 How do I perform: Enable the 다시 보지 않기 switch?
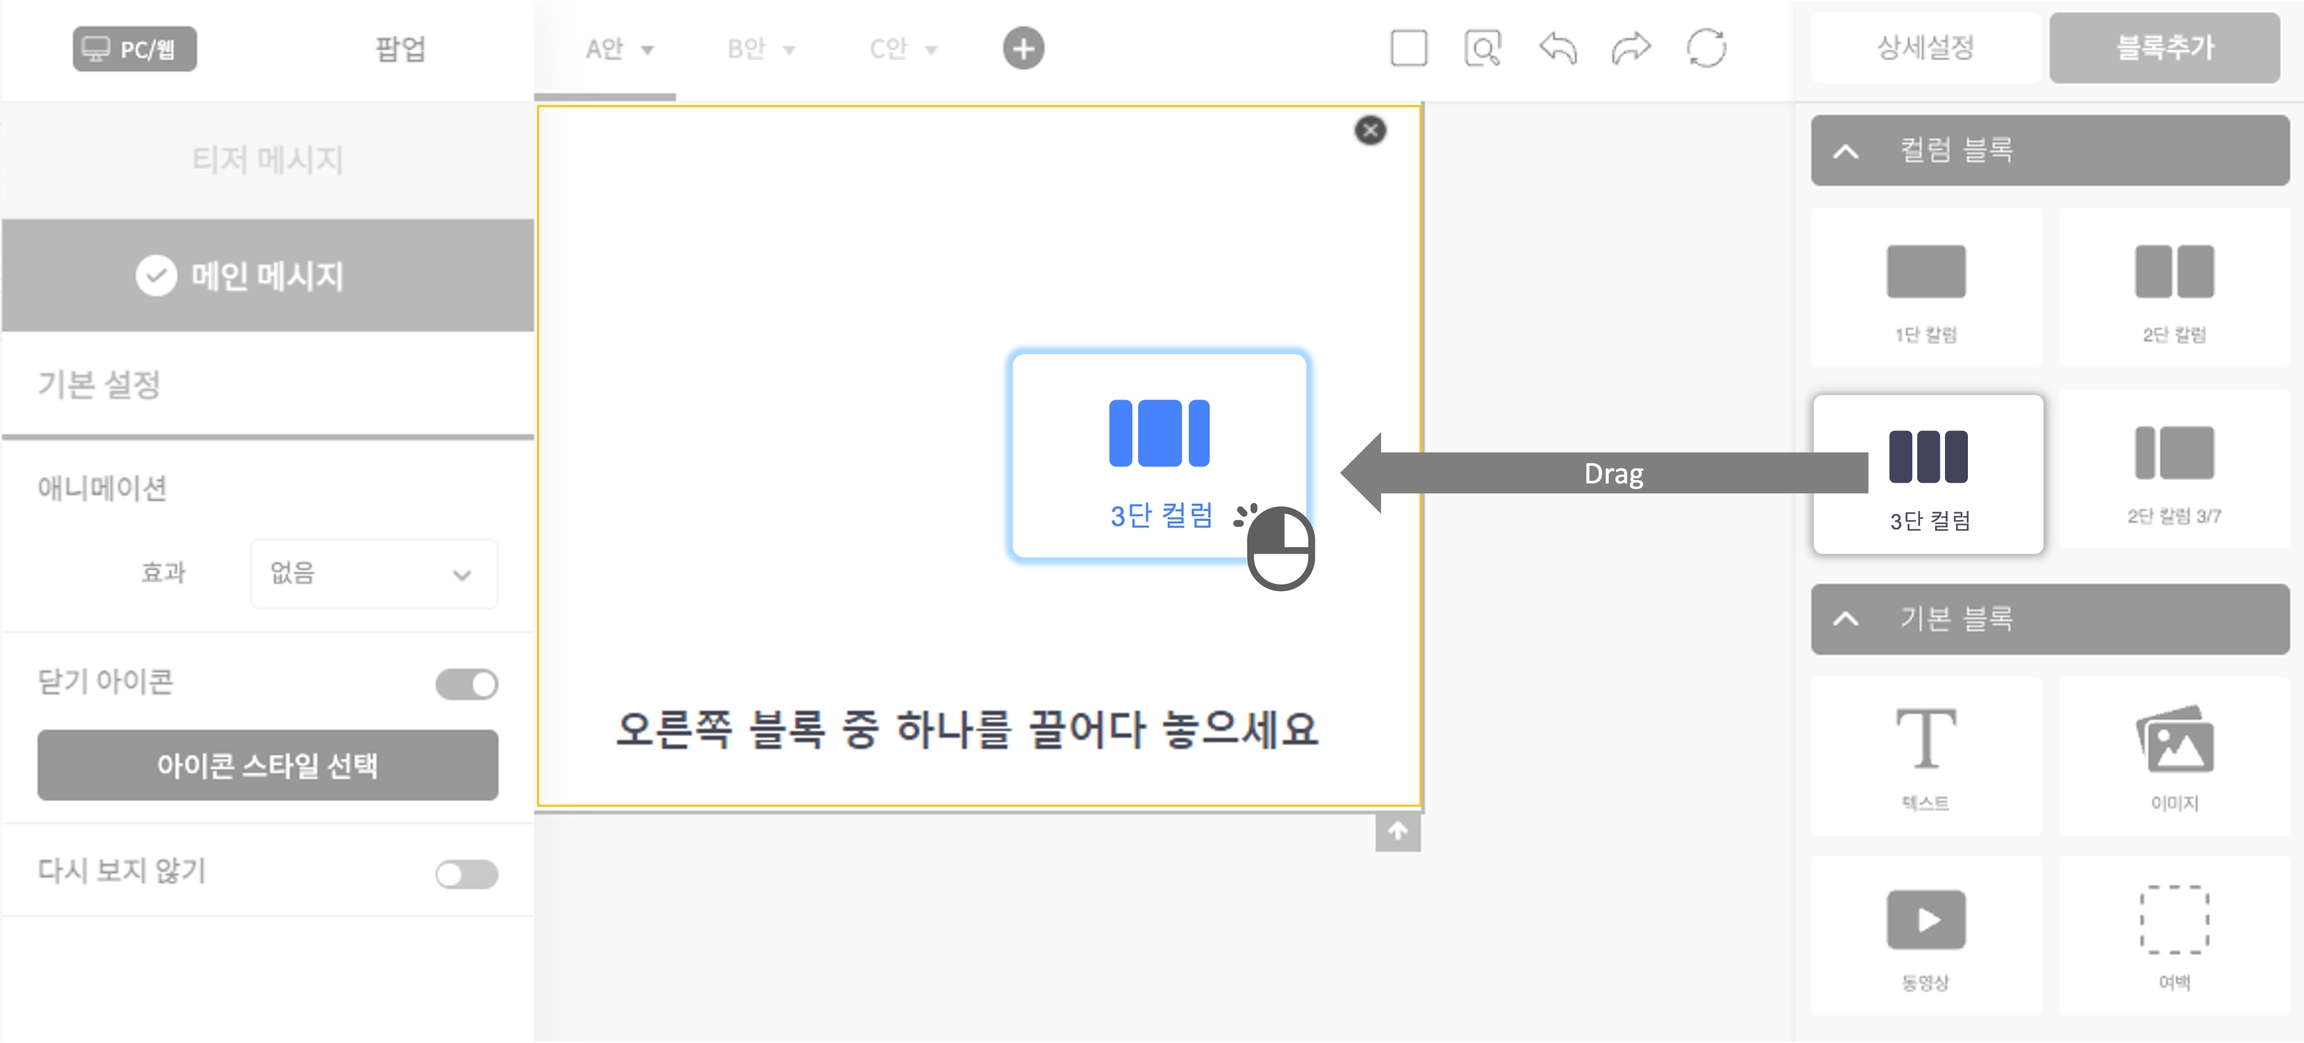(467, 874)
